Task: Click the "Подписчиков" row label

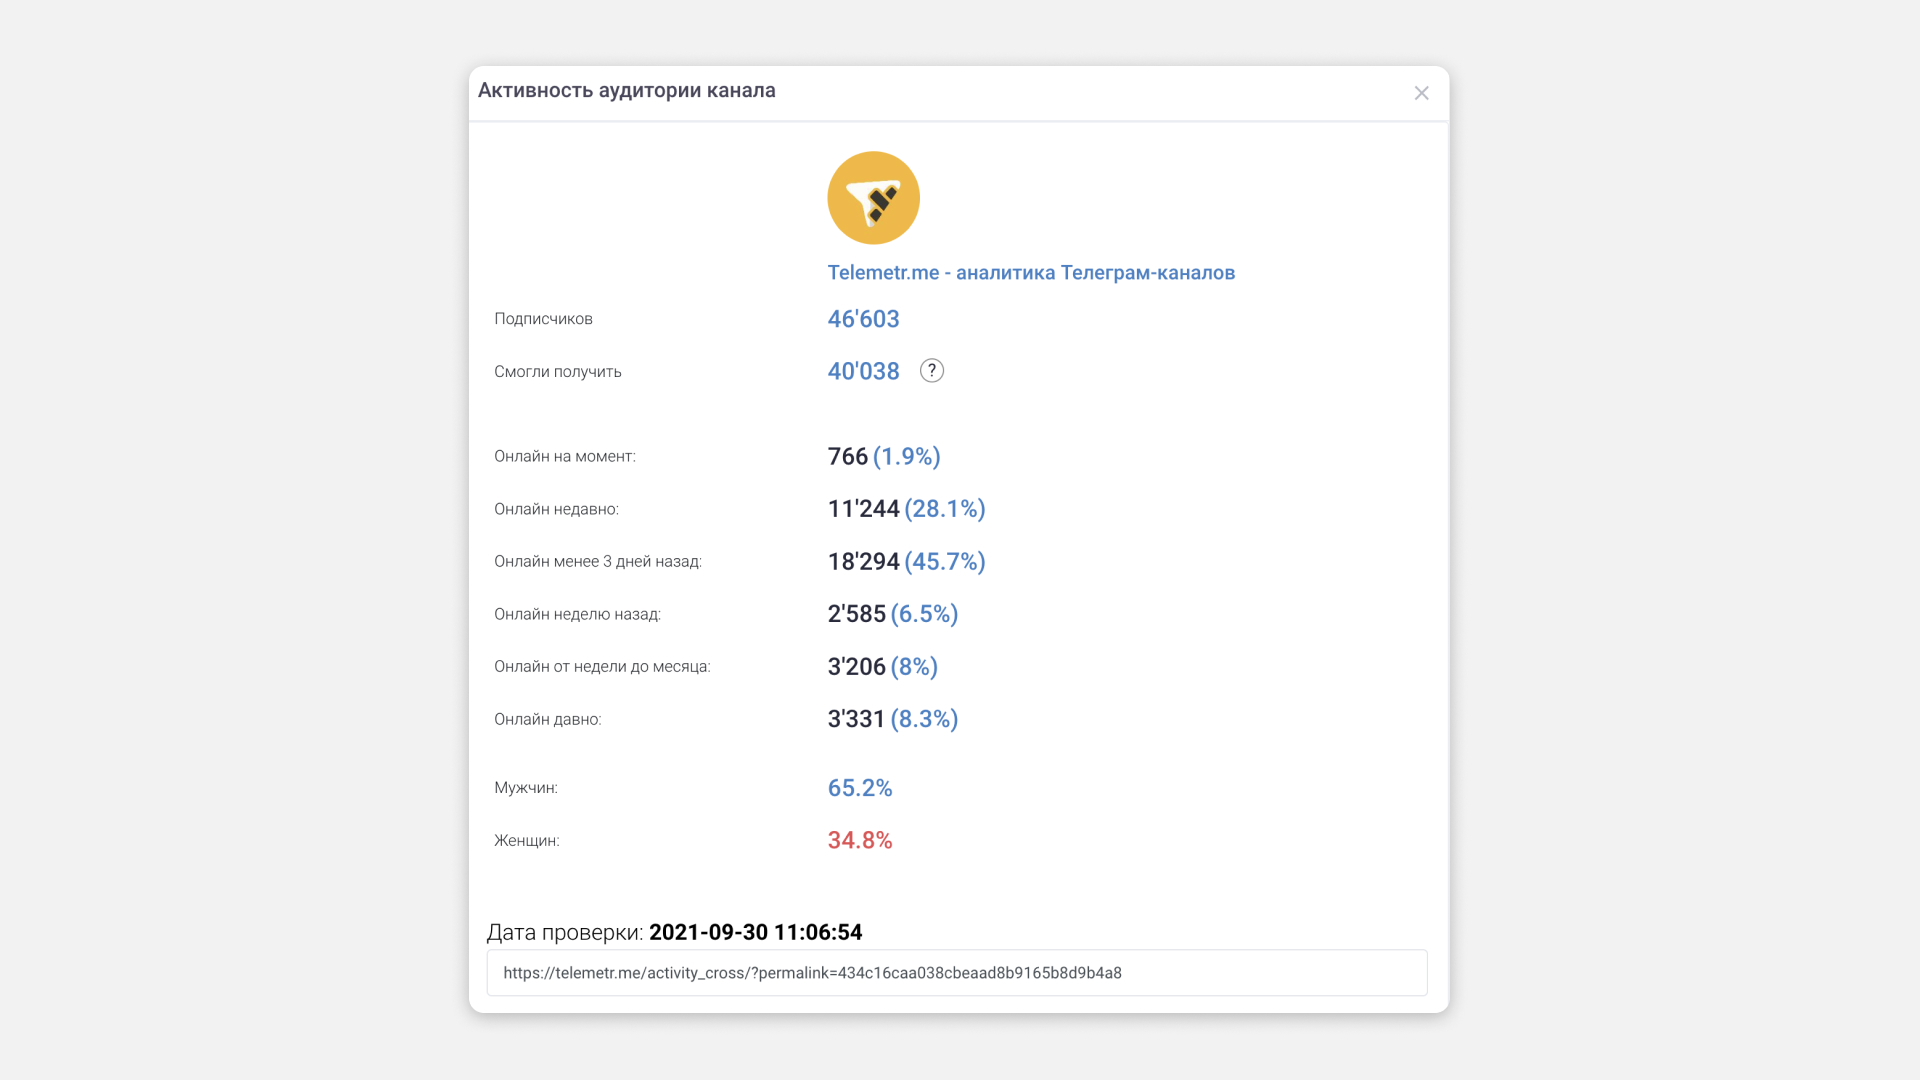Action: 543,319
